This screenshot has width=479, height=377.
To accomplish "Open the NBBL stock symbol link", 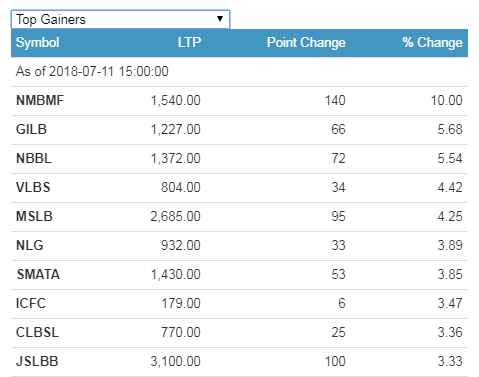I will pyautogui.click(x=34, y=158).
